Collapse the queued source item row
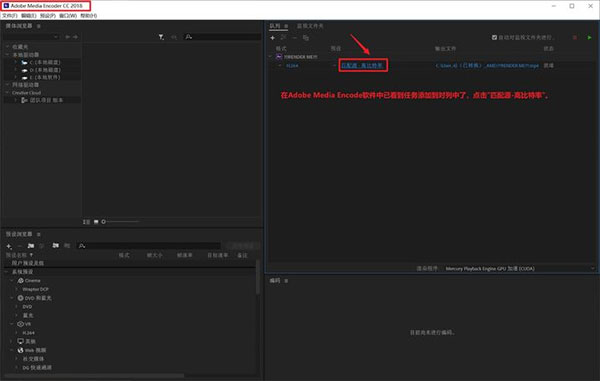Image resolution: width=600 pixels, height=381 pixels. pyautogui.click(x=271, y=57)
